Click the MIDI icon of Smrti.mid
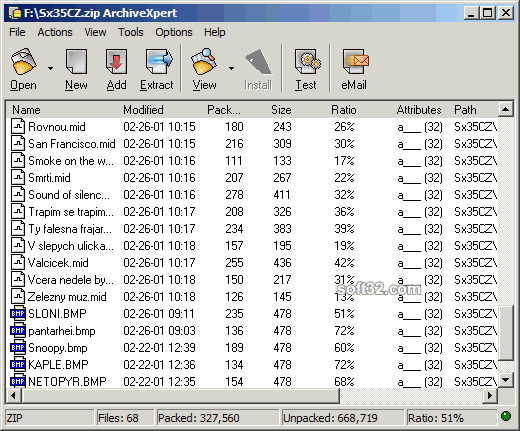This screenshot has height=431, width=520. (18, 177)
